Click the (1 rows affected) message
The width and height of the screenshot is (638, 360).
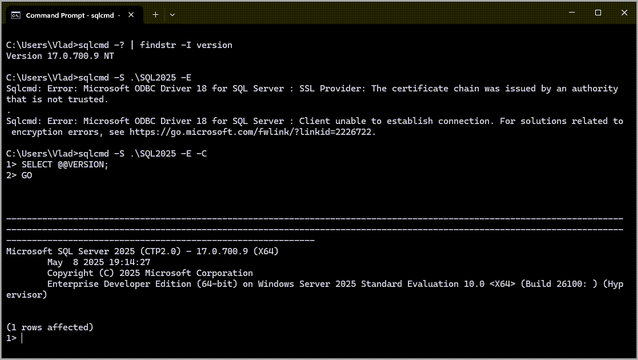50,327
